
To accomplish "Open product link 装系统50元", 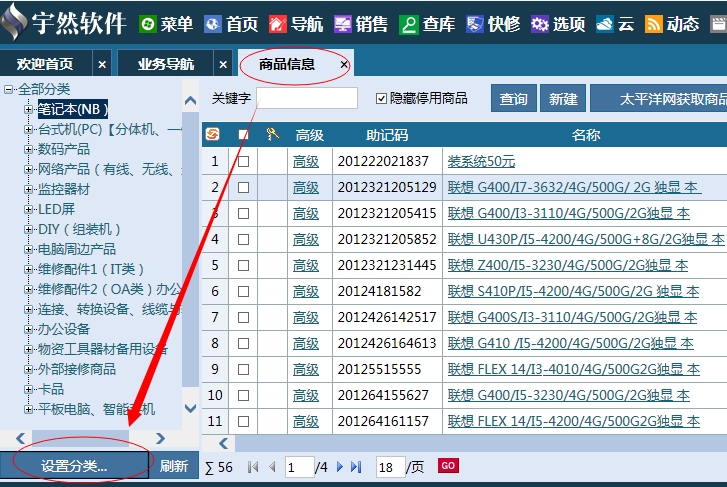I will [481, 161].
